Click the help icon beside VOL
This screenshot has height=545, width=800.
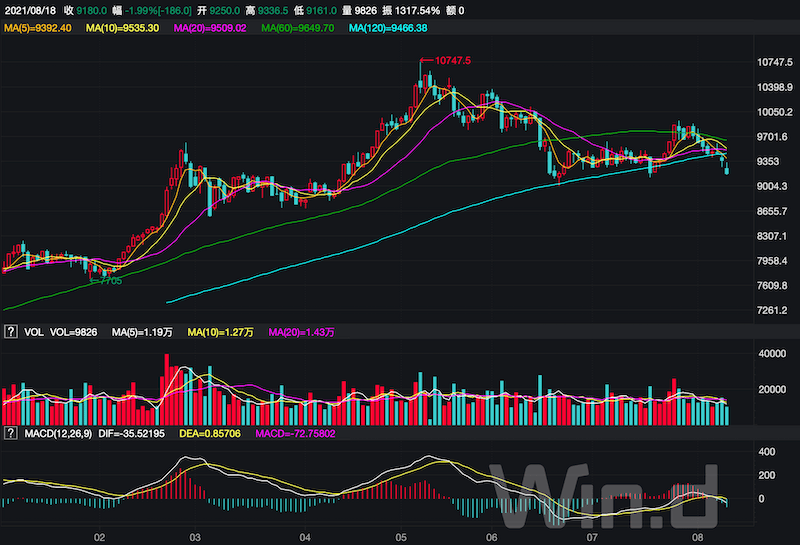coord(10,331)
